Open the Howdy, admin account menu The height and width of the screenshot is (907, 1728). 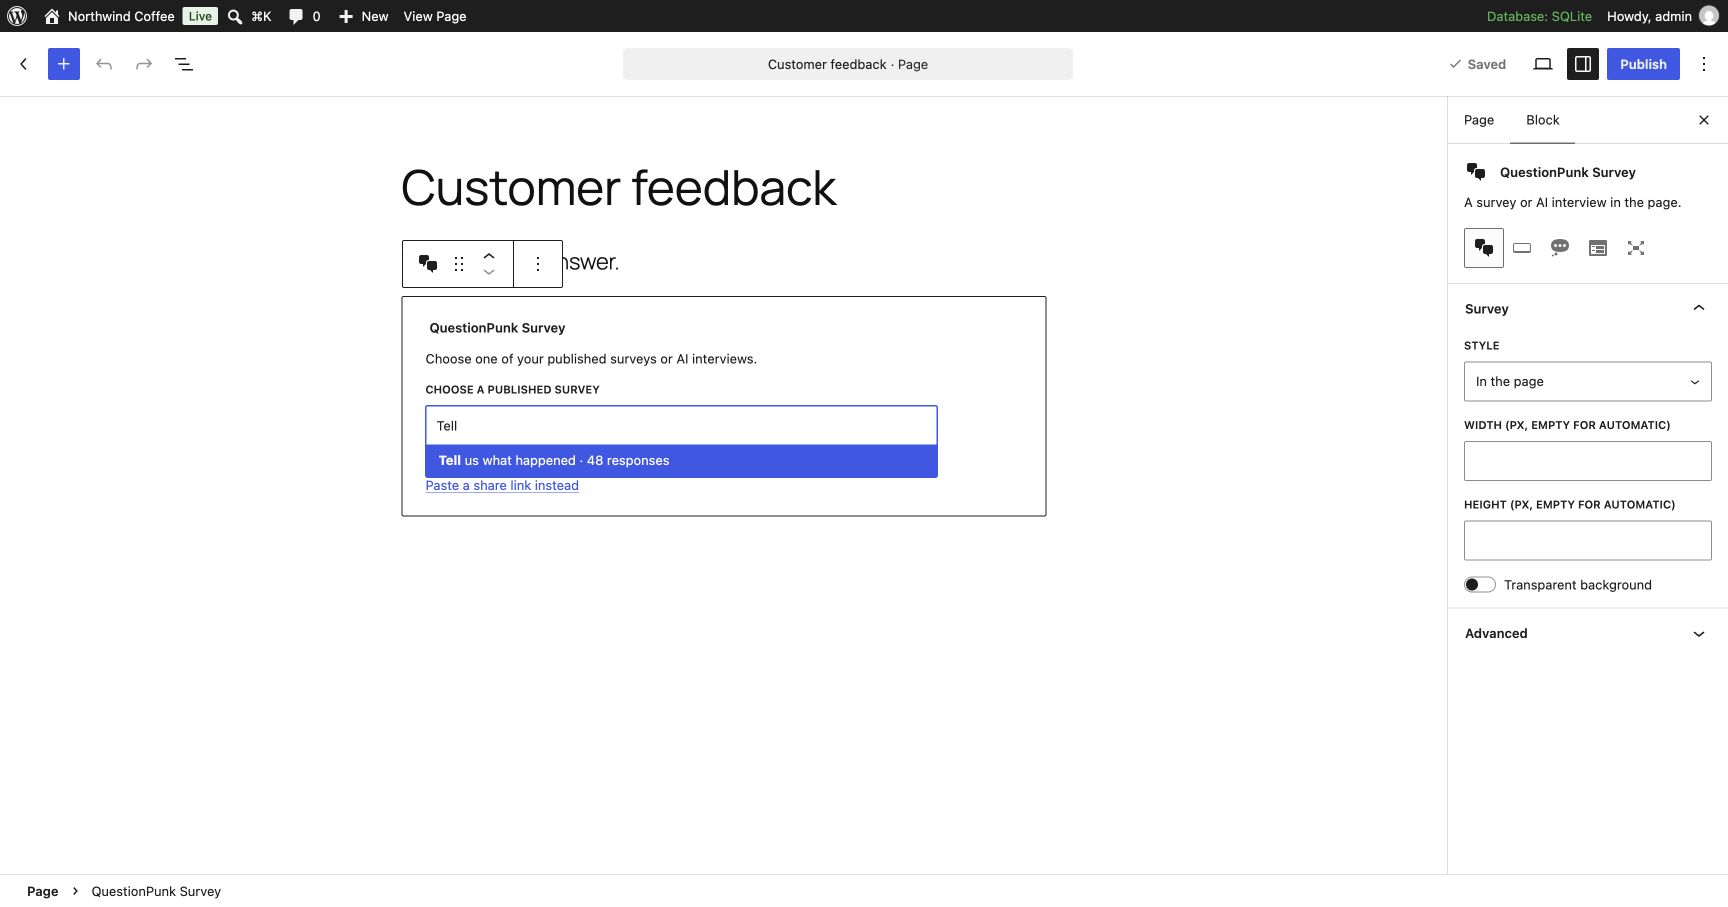click(x=1662, y=16)
